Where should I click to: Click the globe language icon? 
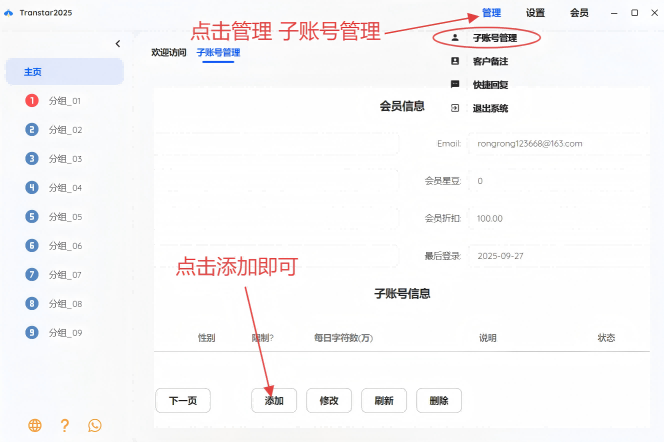[35, 425]
